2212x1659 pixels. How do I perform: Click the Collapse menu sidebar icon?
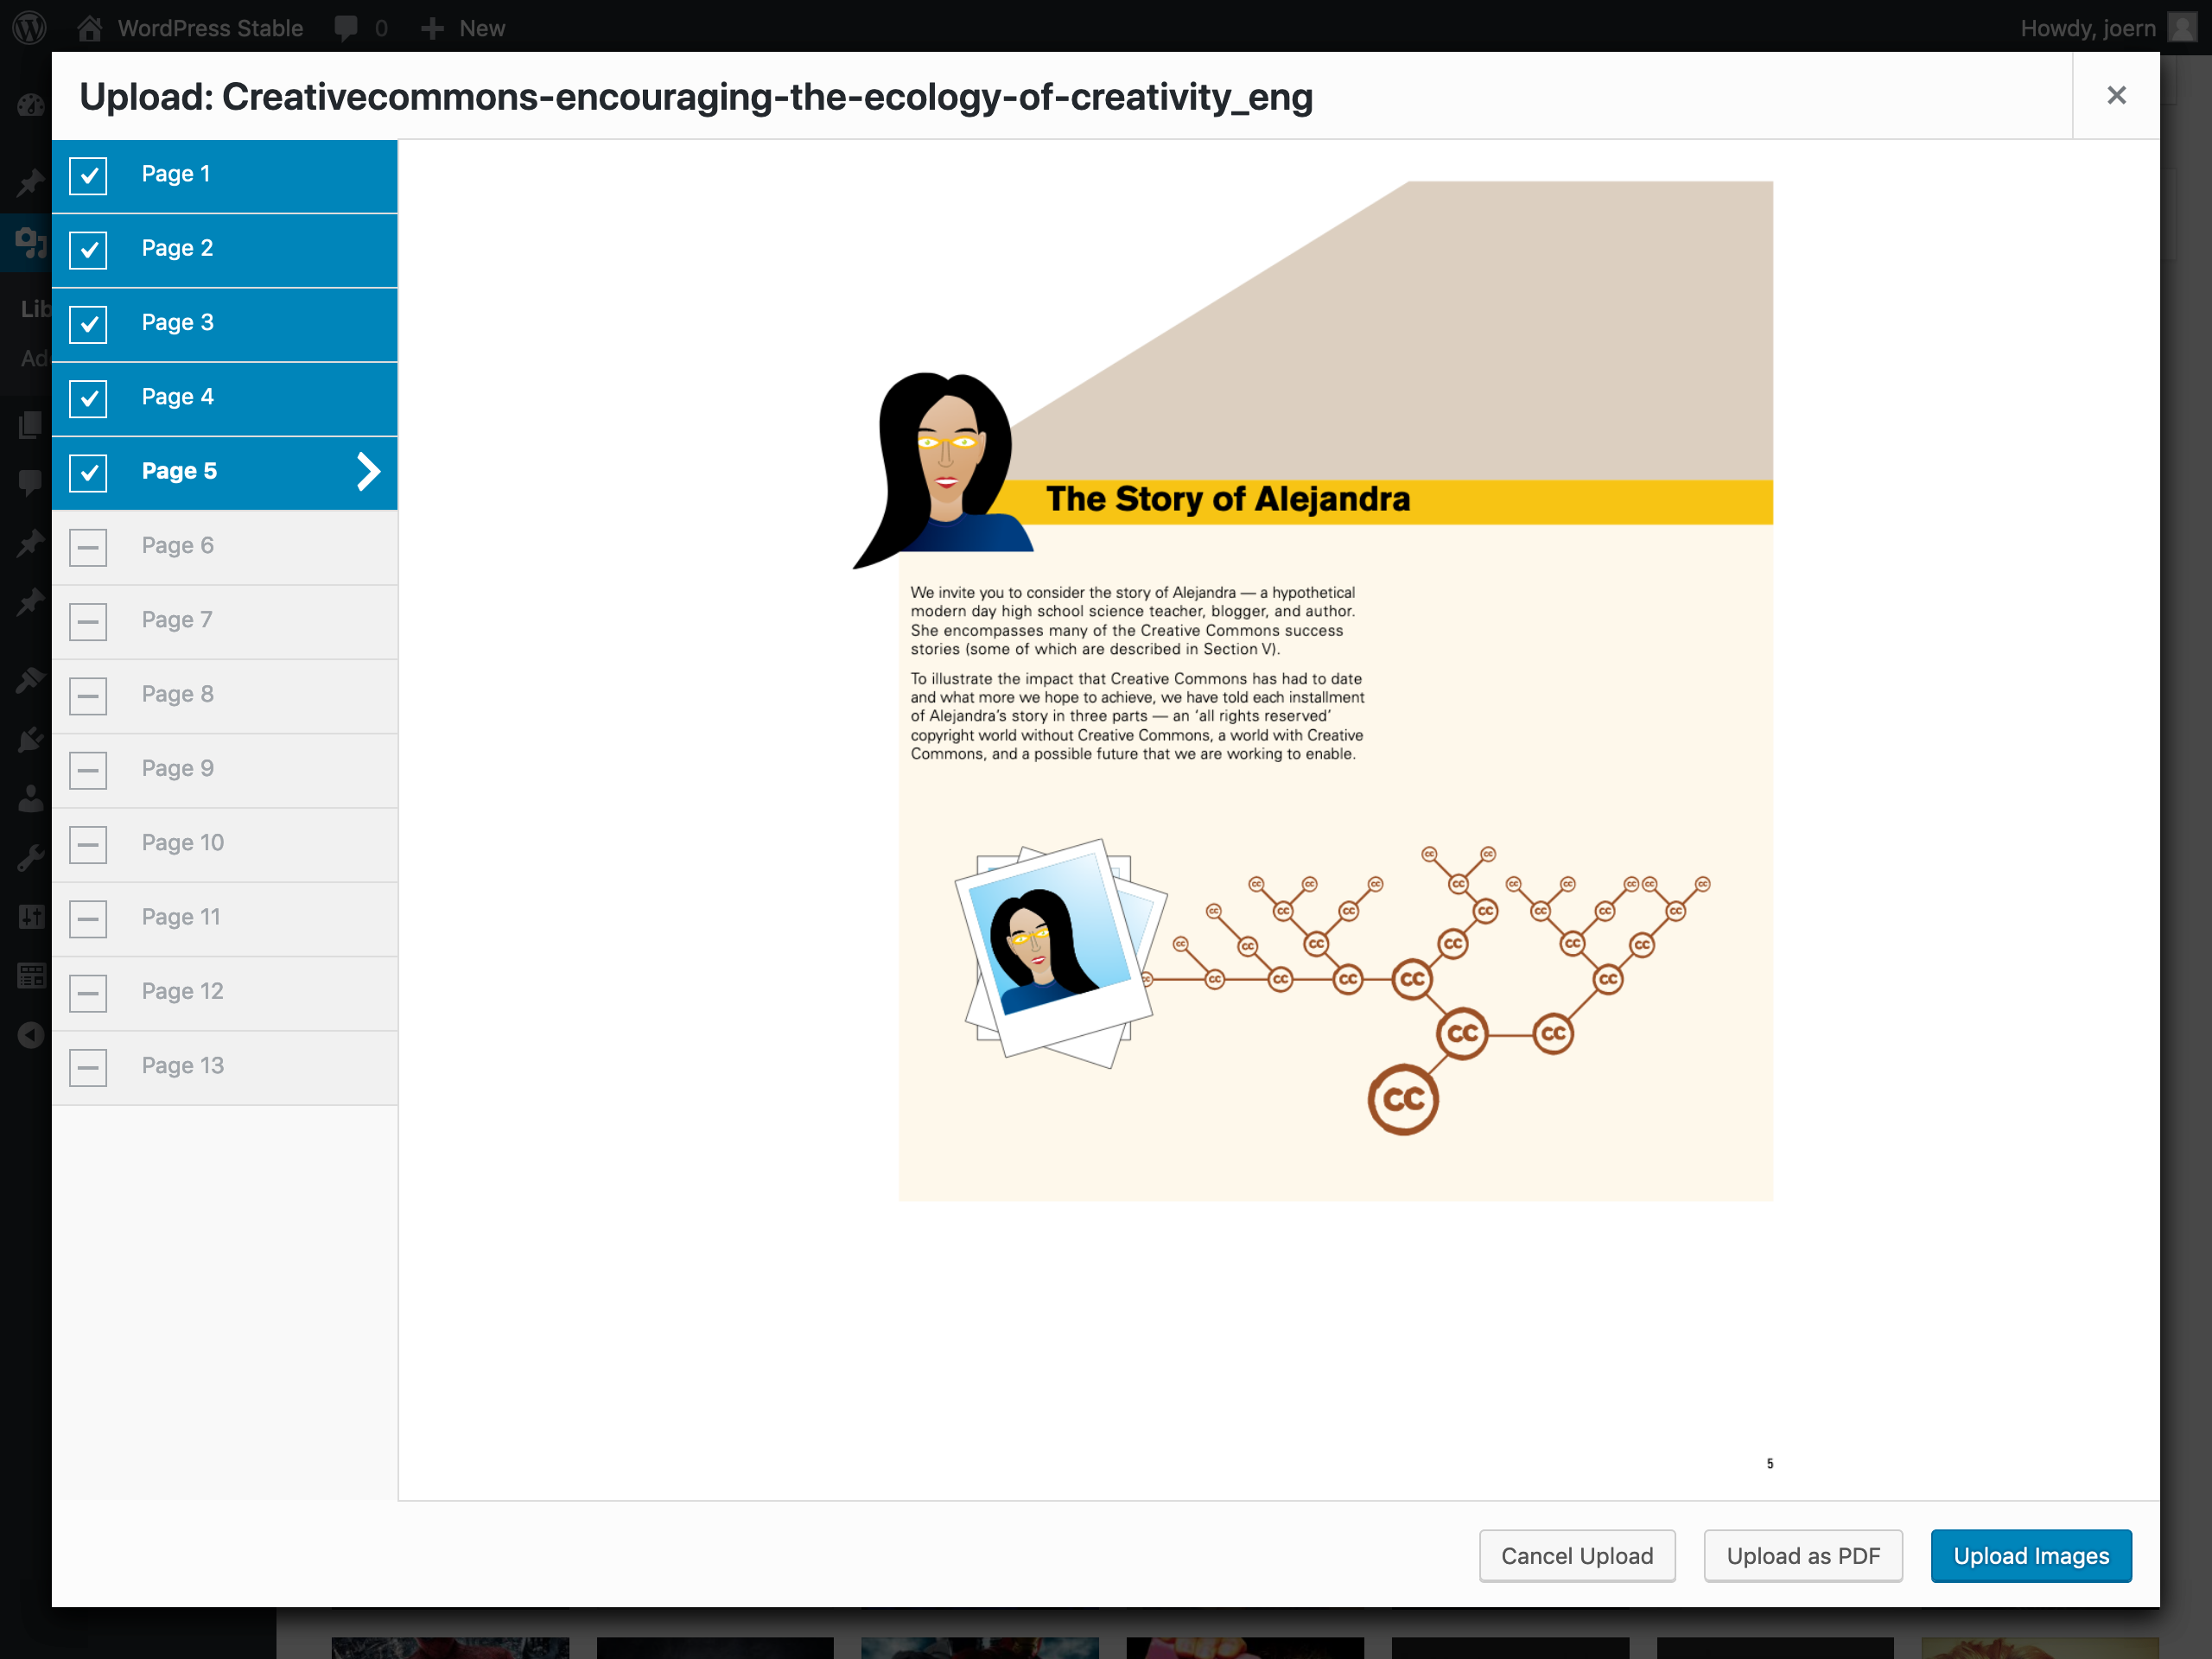[x=31, y=1035]
